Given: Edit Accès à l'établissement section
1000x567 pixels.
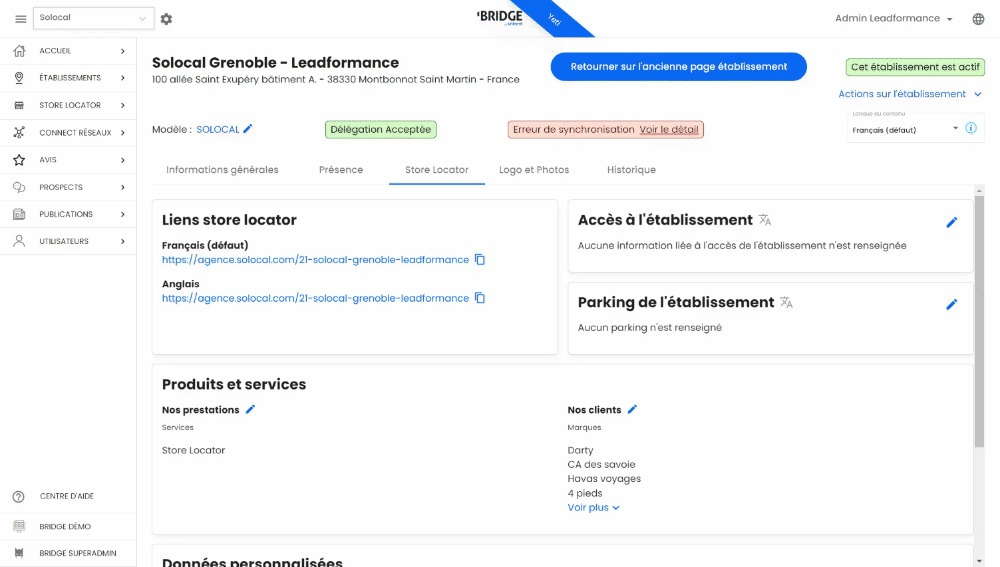Looking at the screenshot, I should coord(951,222).
